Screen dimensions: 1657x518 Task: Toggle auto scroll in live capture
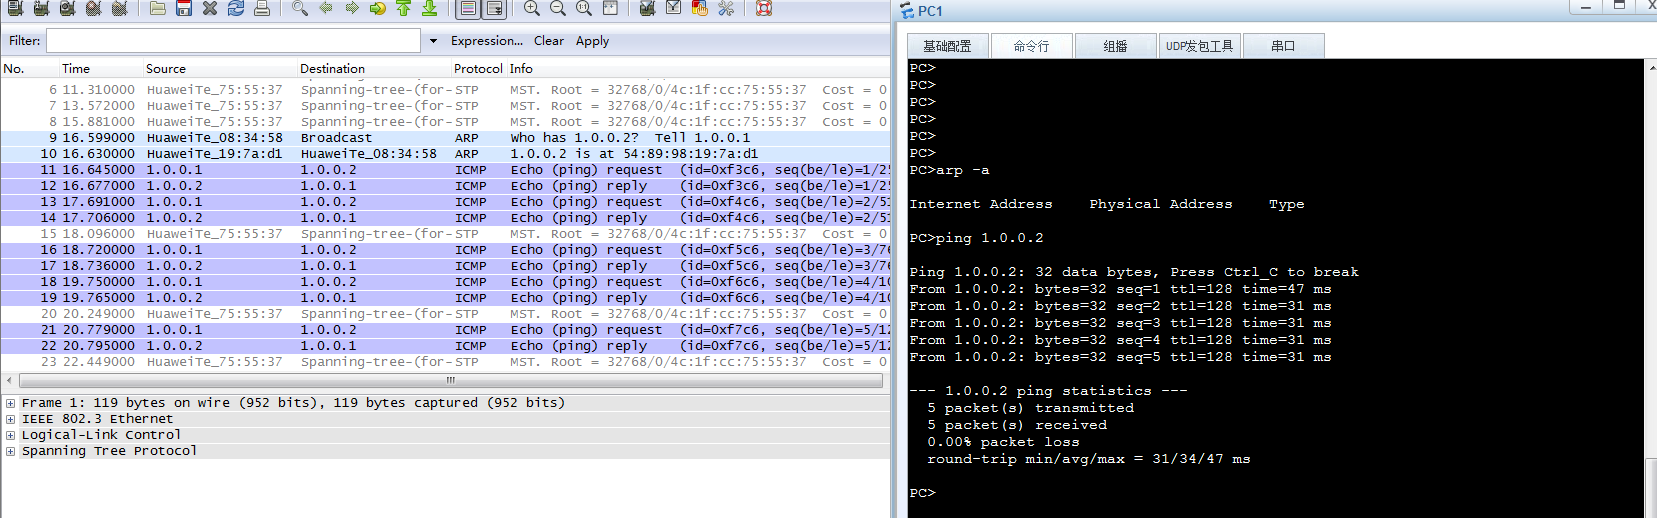(494, 8)
